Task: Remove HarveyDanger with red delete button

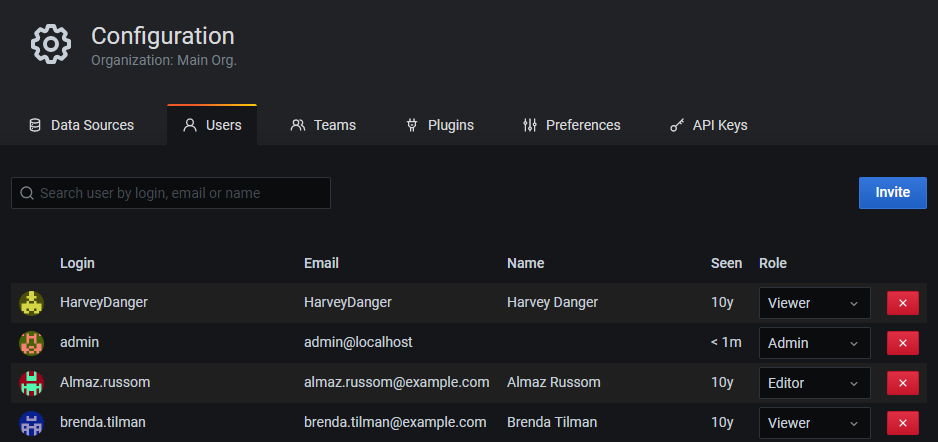Action: click(x=902, y=303)
